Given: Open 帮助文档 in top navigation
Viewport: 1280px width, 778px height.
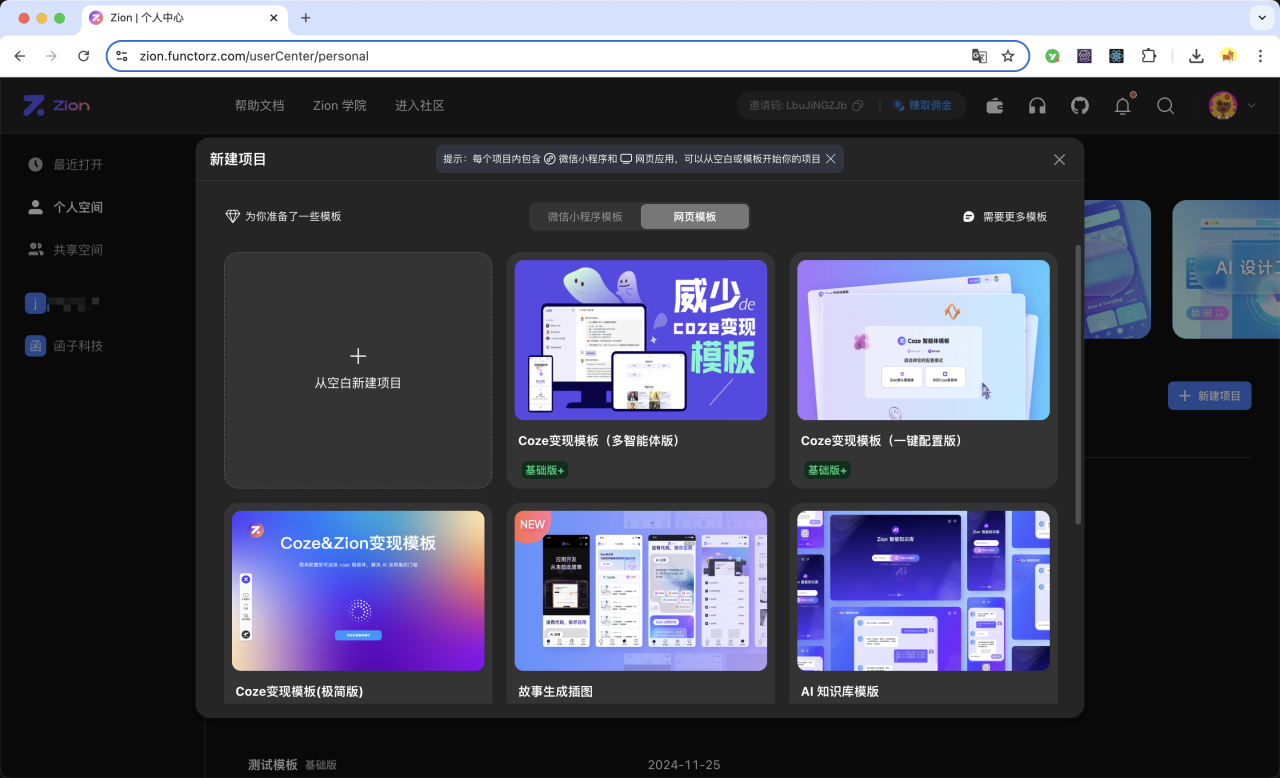Looking at the screenshot, I should [x=260, y=106].
